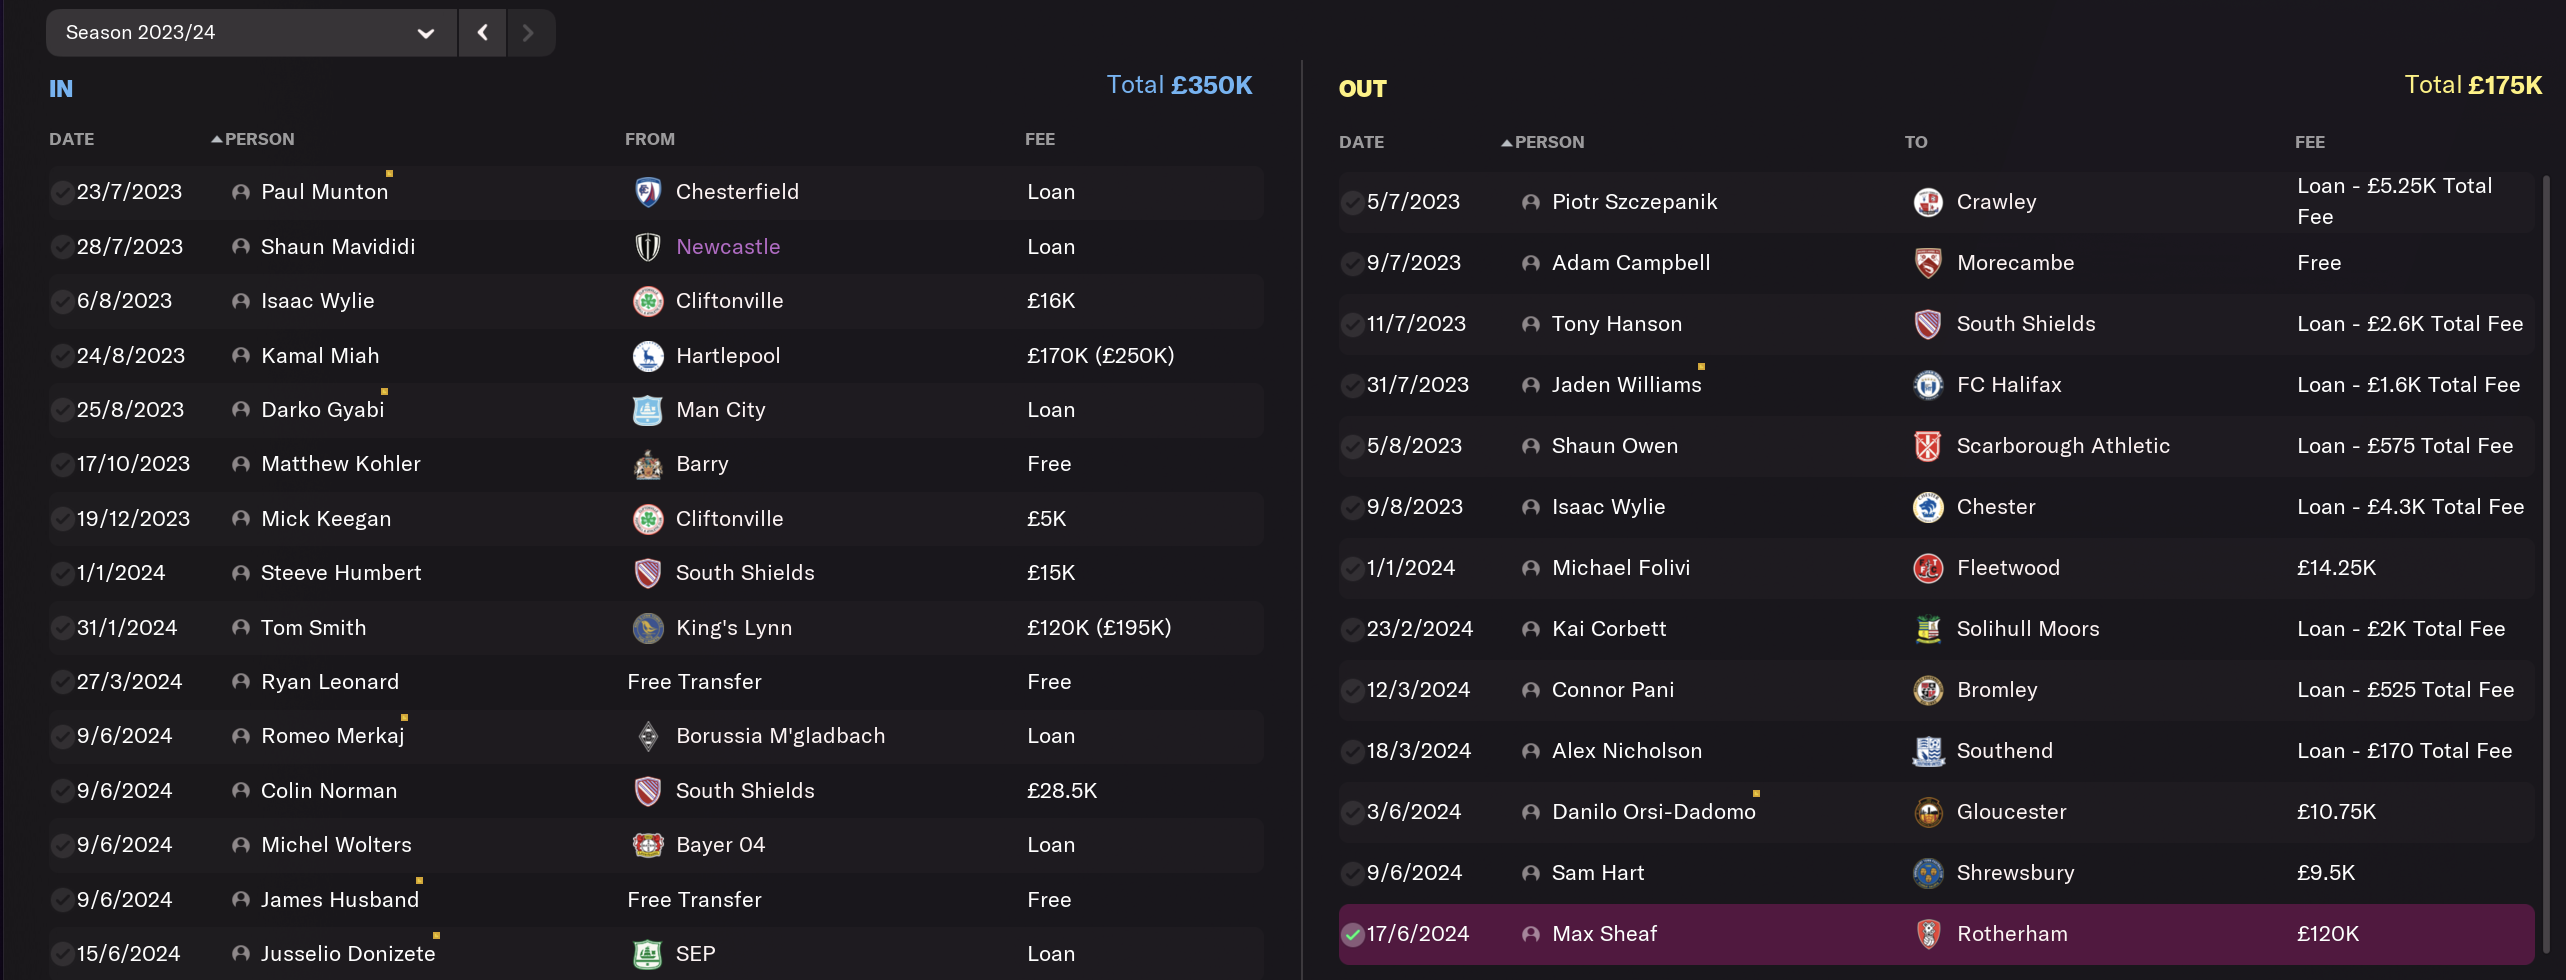Click the Bayer 04 club badge
The height and width of the screenshot is (980, 2566).
(648, 845)
